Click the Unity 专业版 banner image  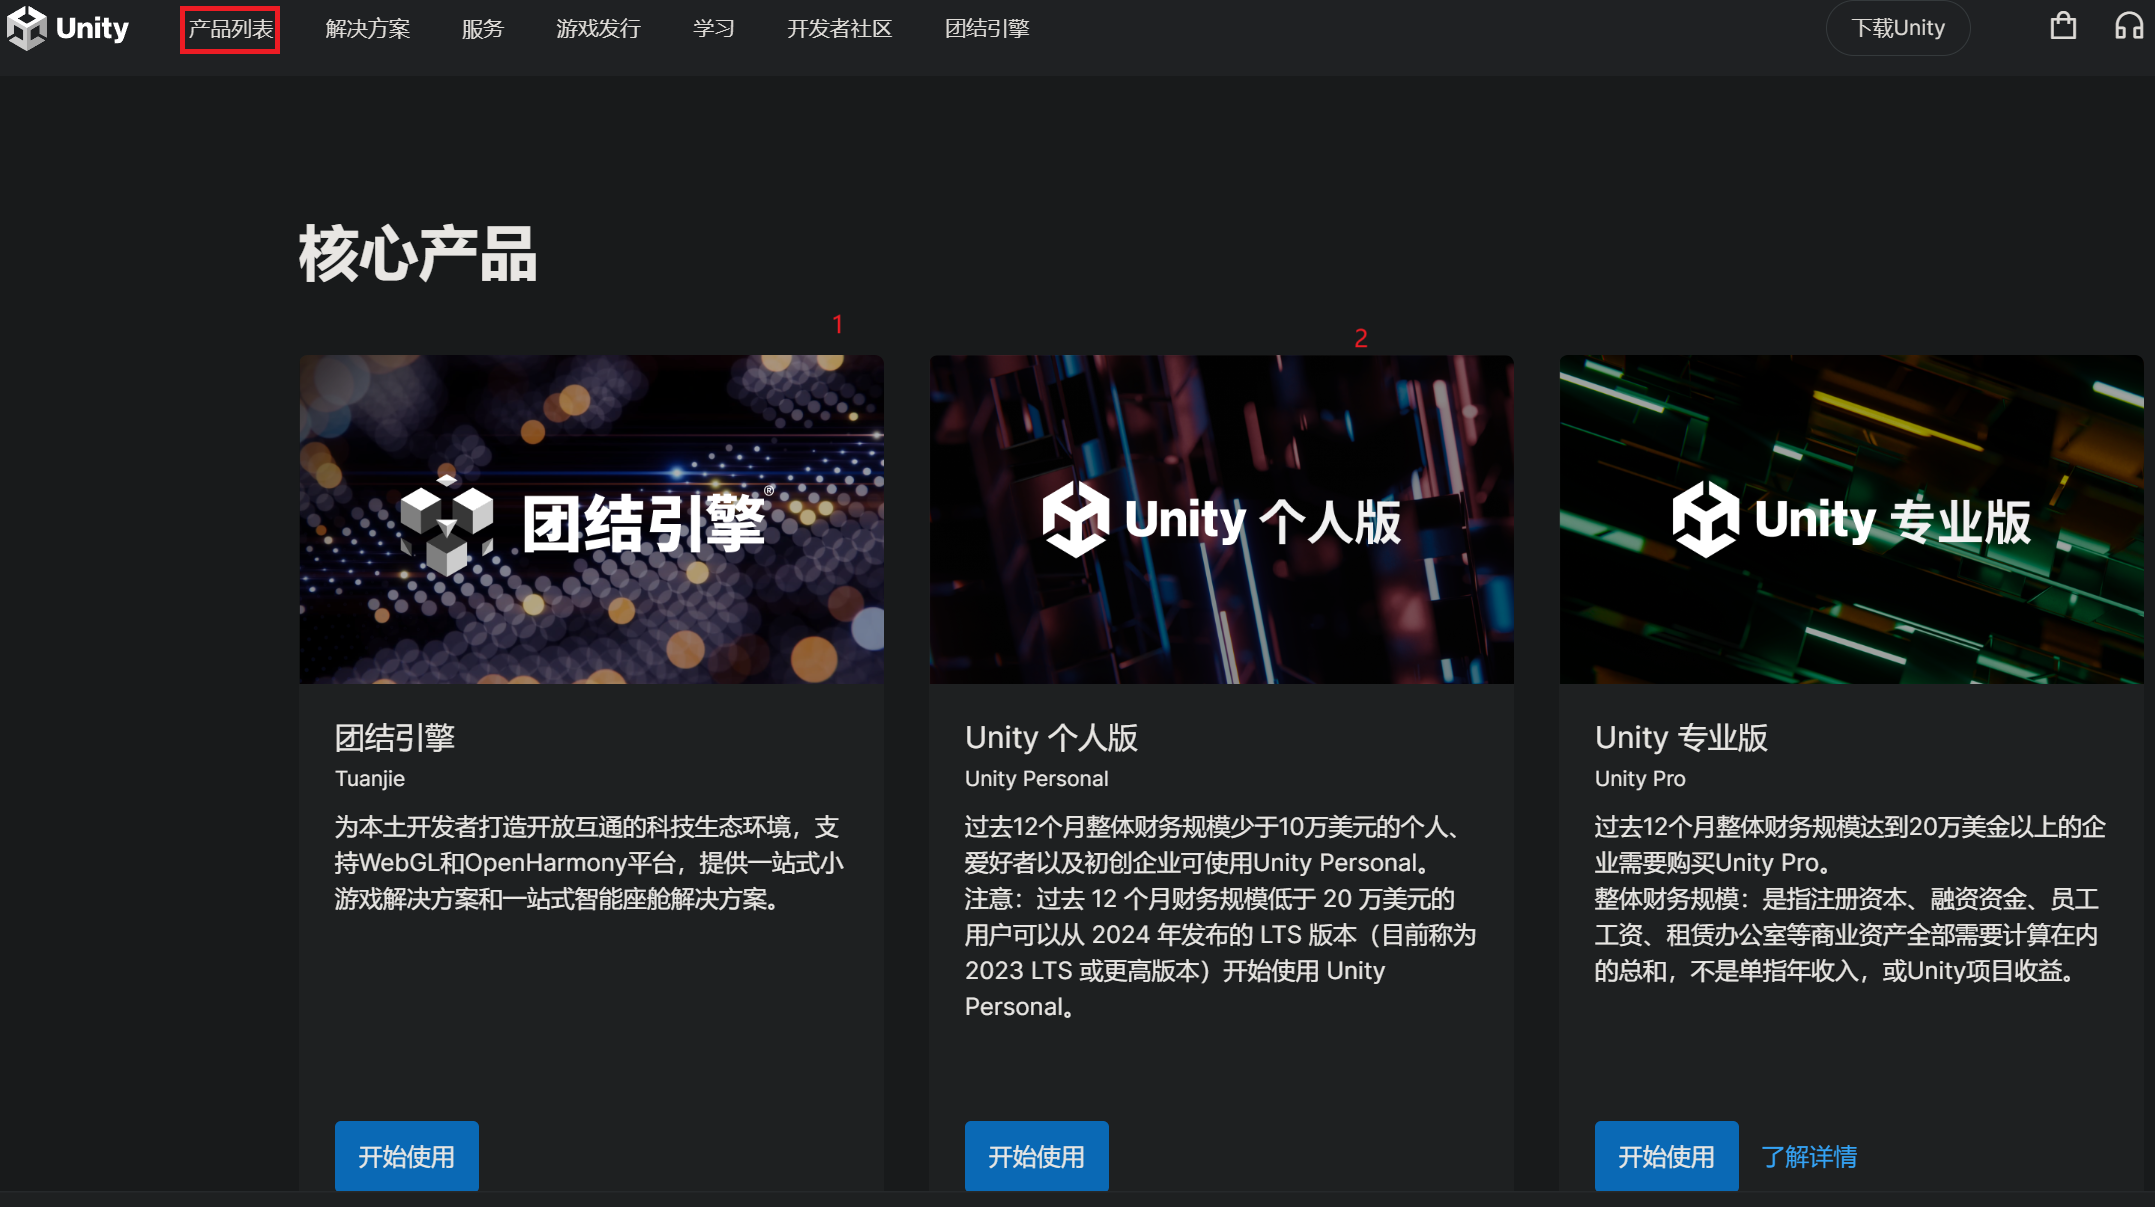coord(1851,520)
